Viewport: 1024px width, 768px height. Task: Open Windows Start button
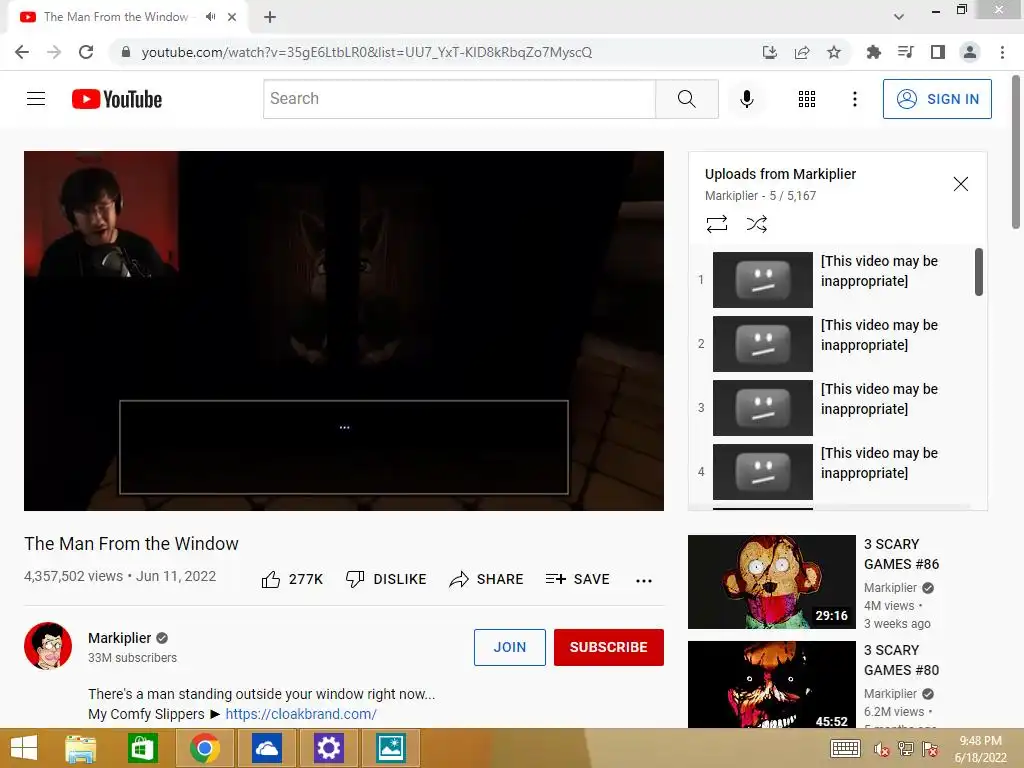click(x=24, y=748)
